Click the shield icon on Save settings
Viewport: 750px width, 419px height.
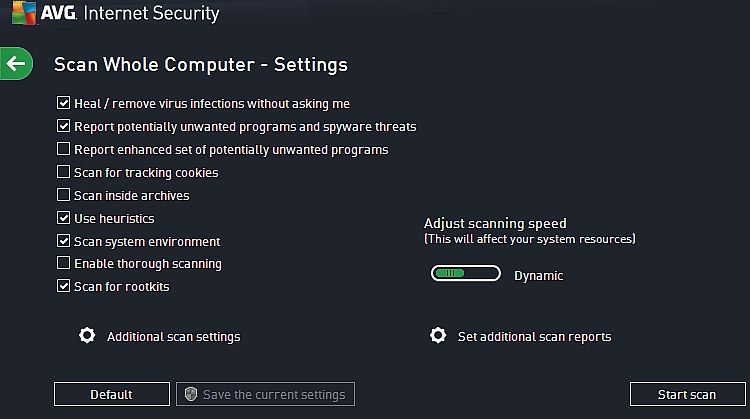(x=191, y=394)
